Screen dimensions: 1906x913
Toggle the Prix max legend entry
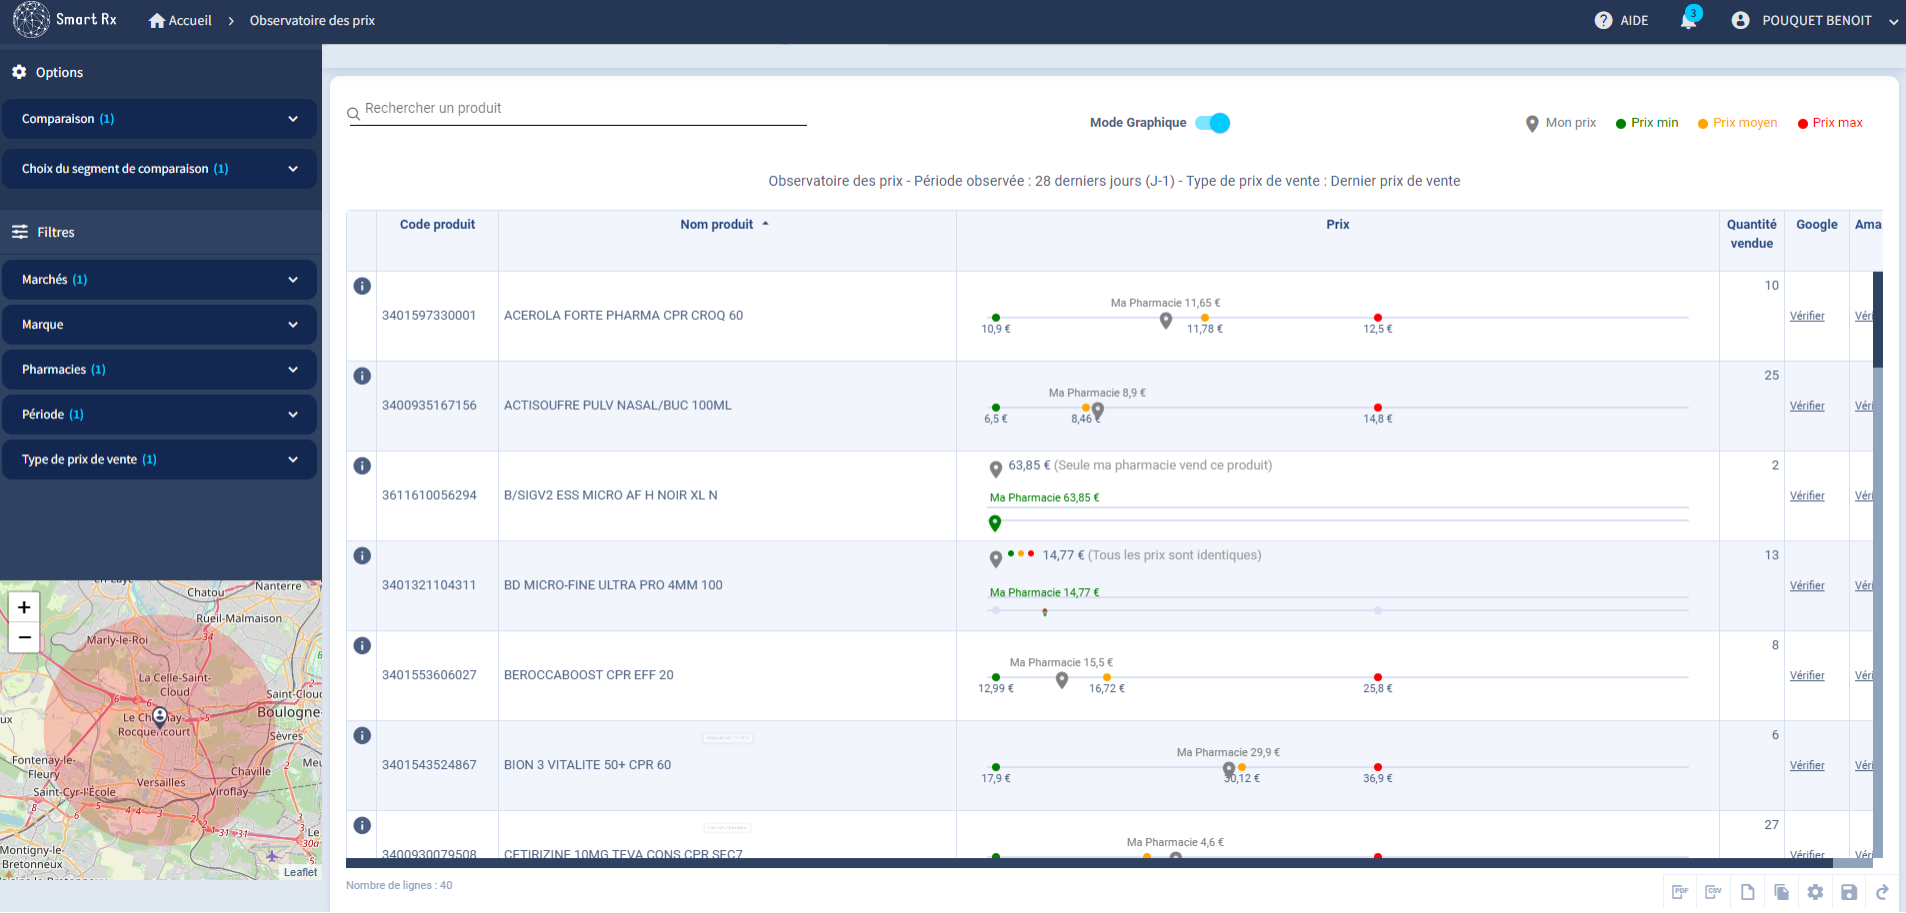[x=1830, y=123]
